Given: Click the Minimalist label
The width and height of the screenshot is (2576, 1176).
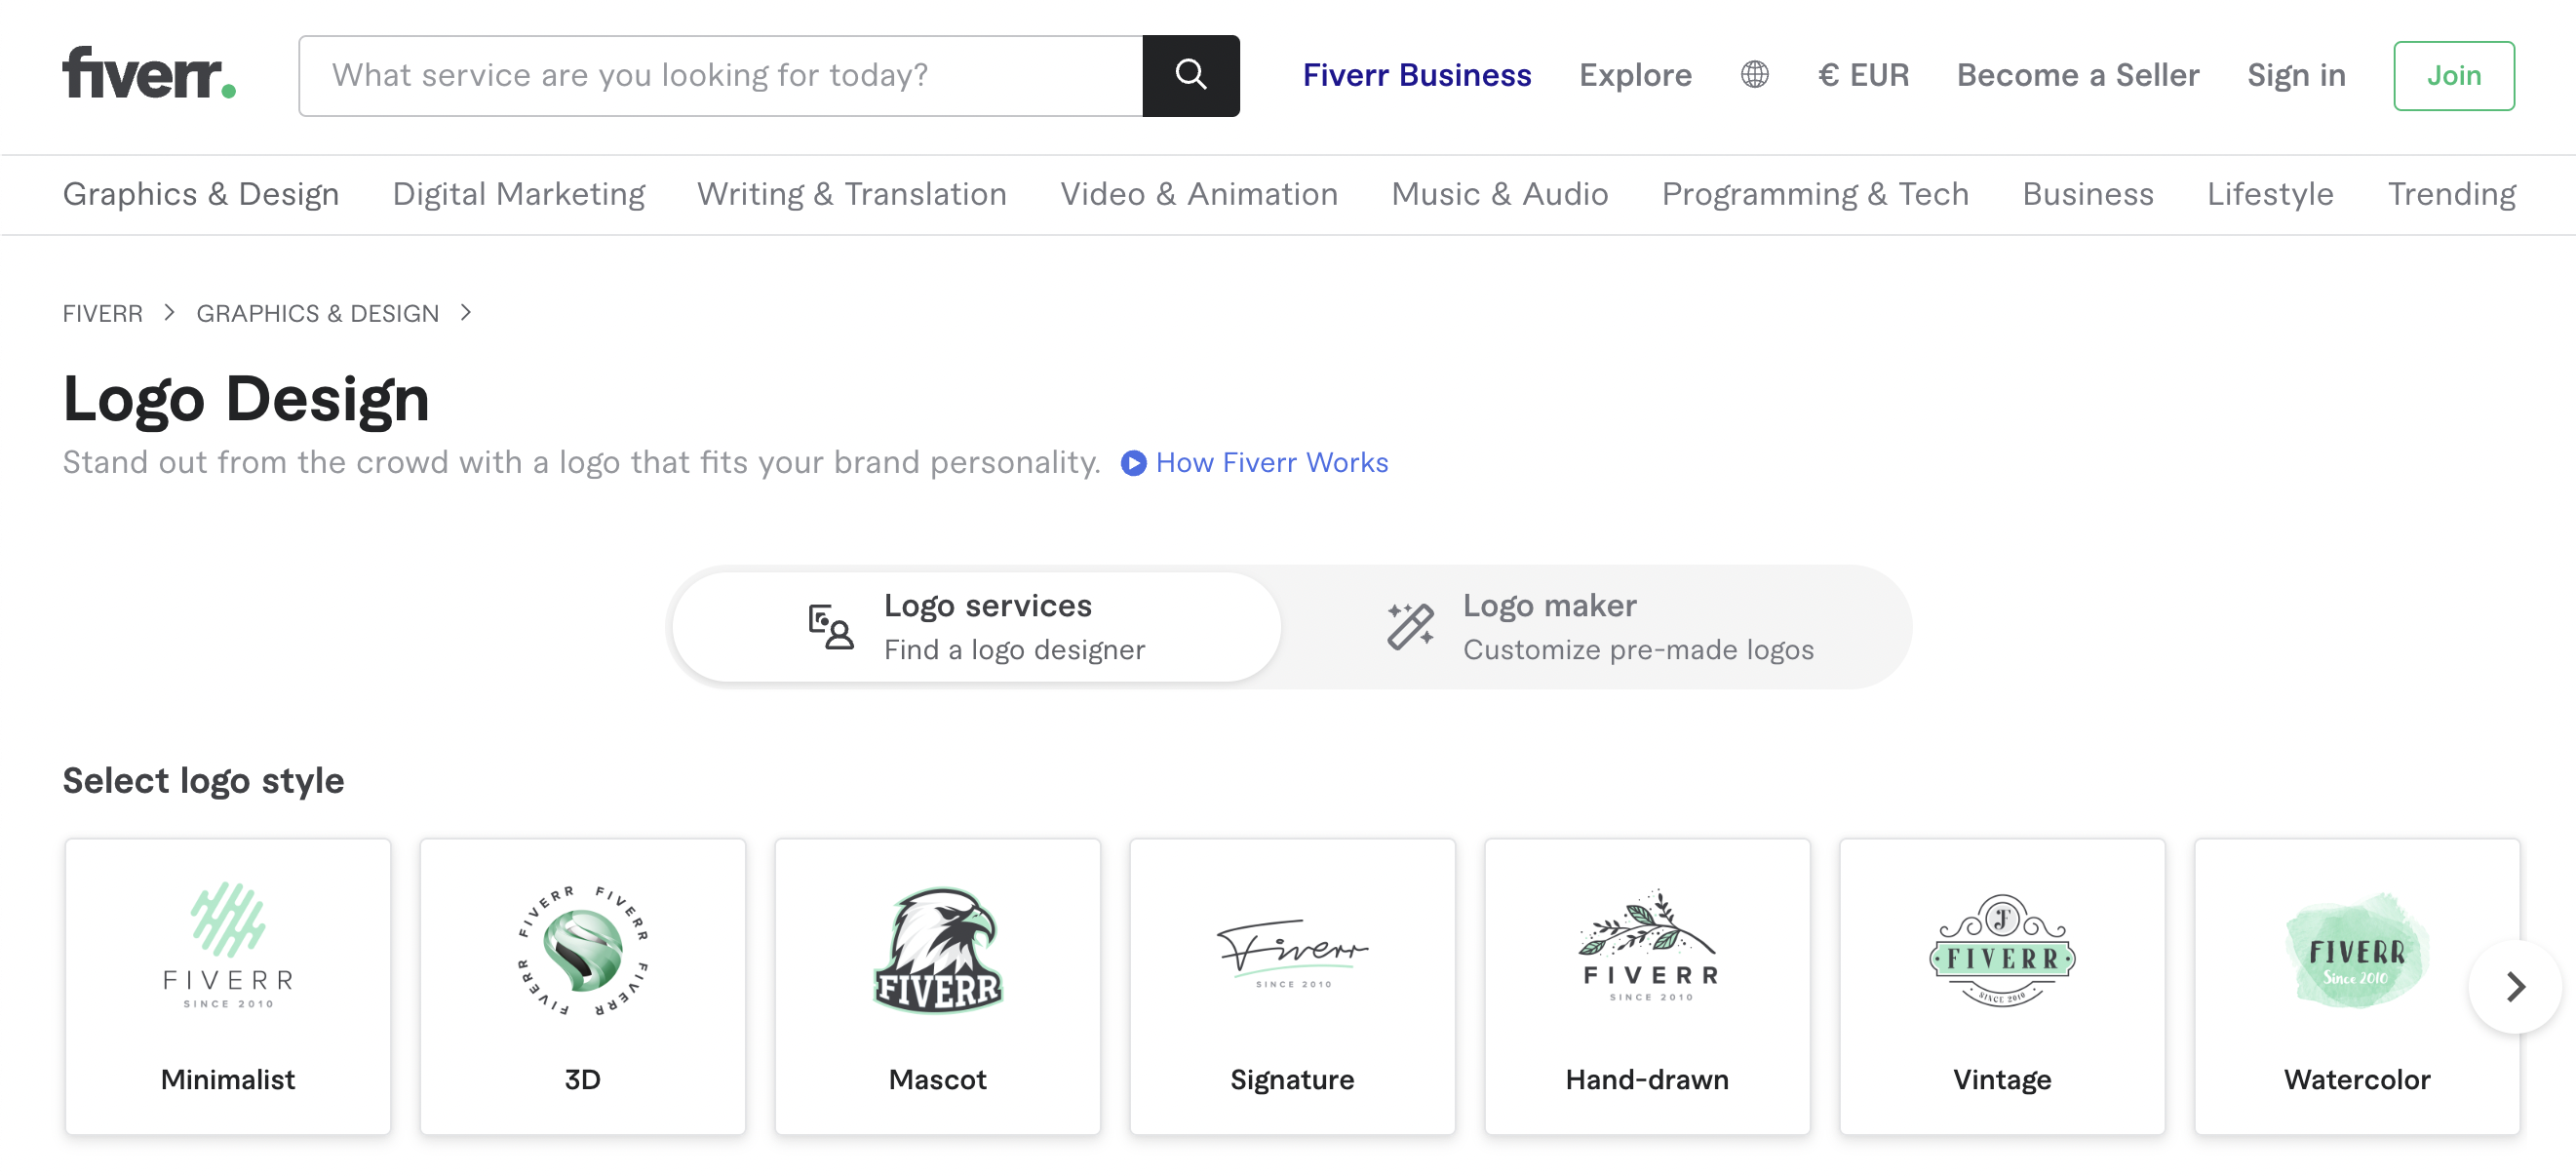Looking at the screenshot, I should pos(228,1080).
